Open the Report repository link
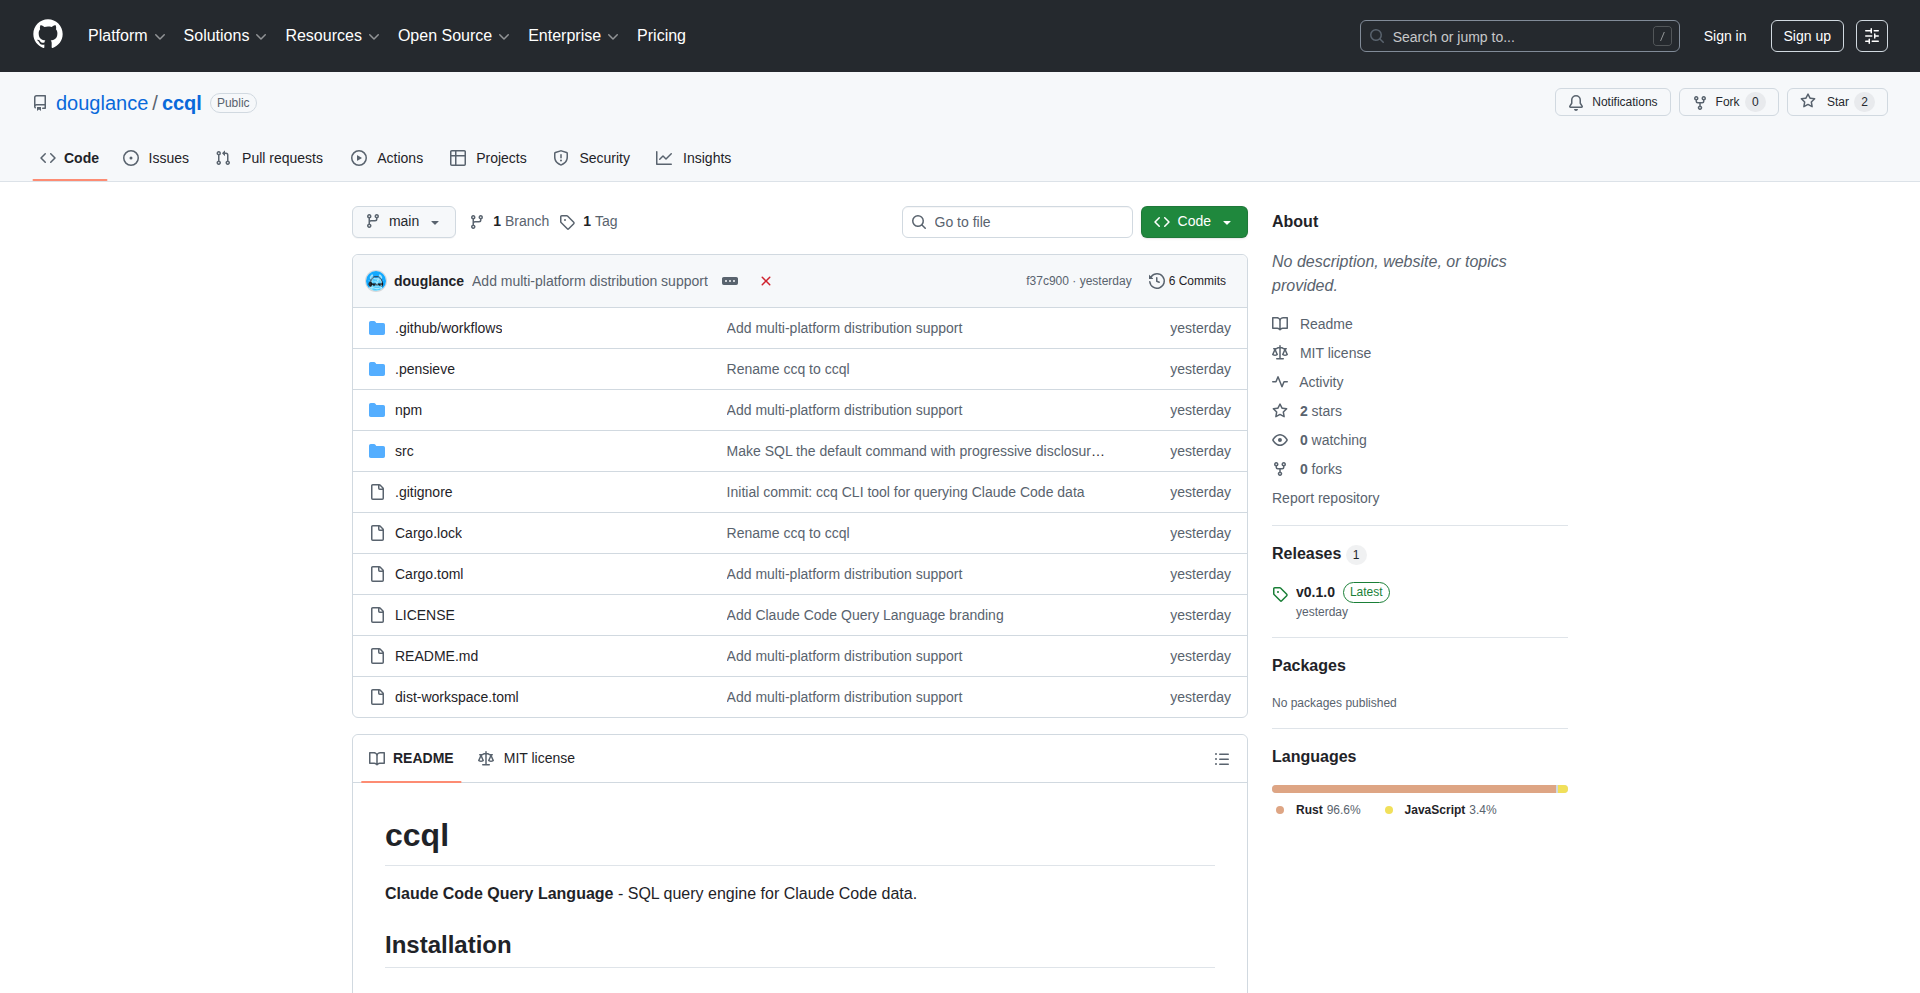 1325,498
